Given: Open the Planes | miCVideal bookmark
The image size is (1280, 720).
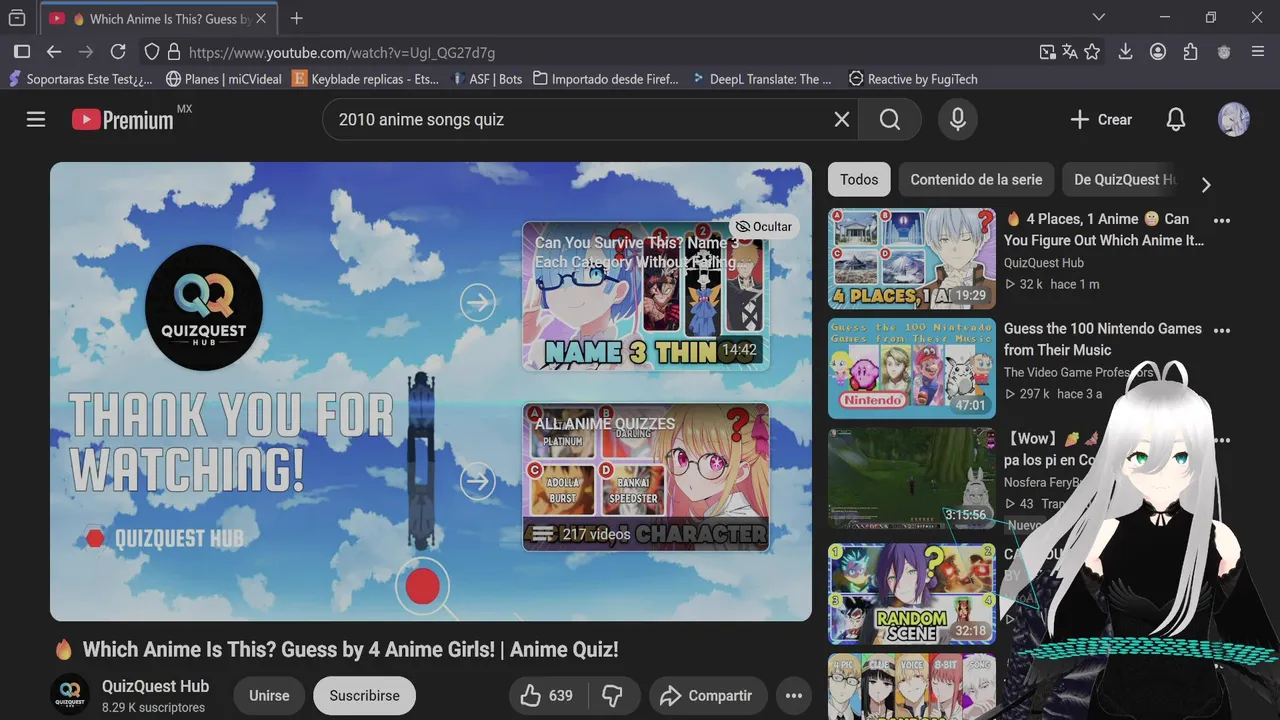Looking at the screenshot, I should (x=223, y=79).
